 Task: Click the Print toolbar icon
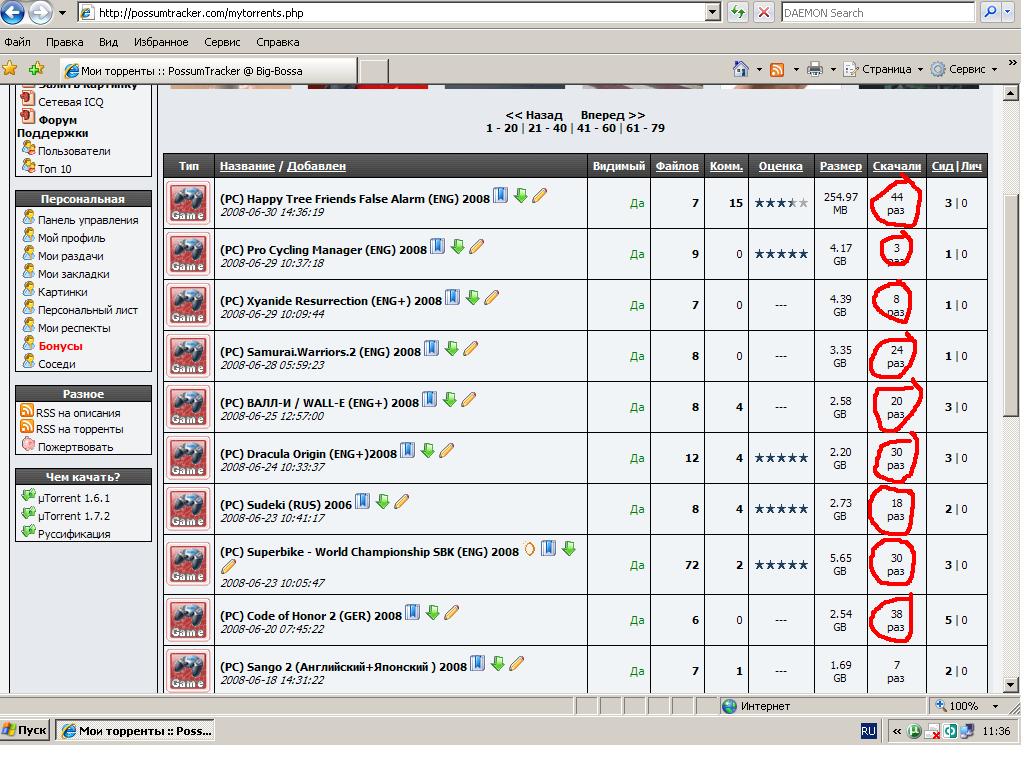814,69
